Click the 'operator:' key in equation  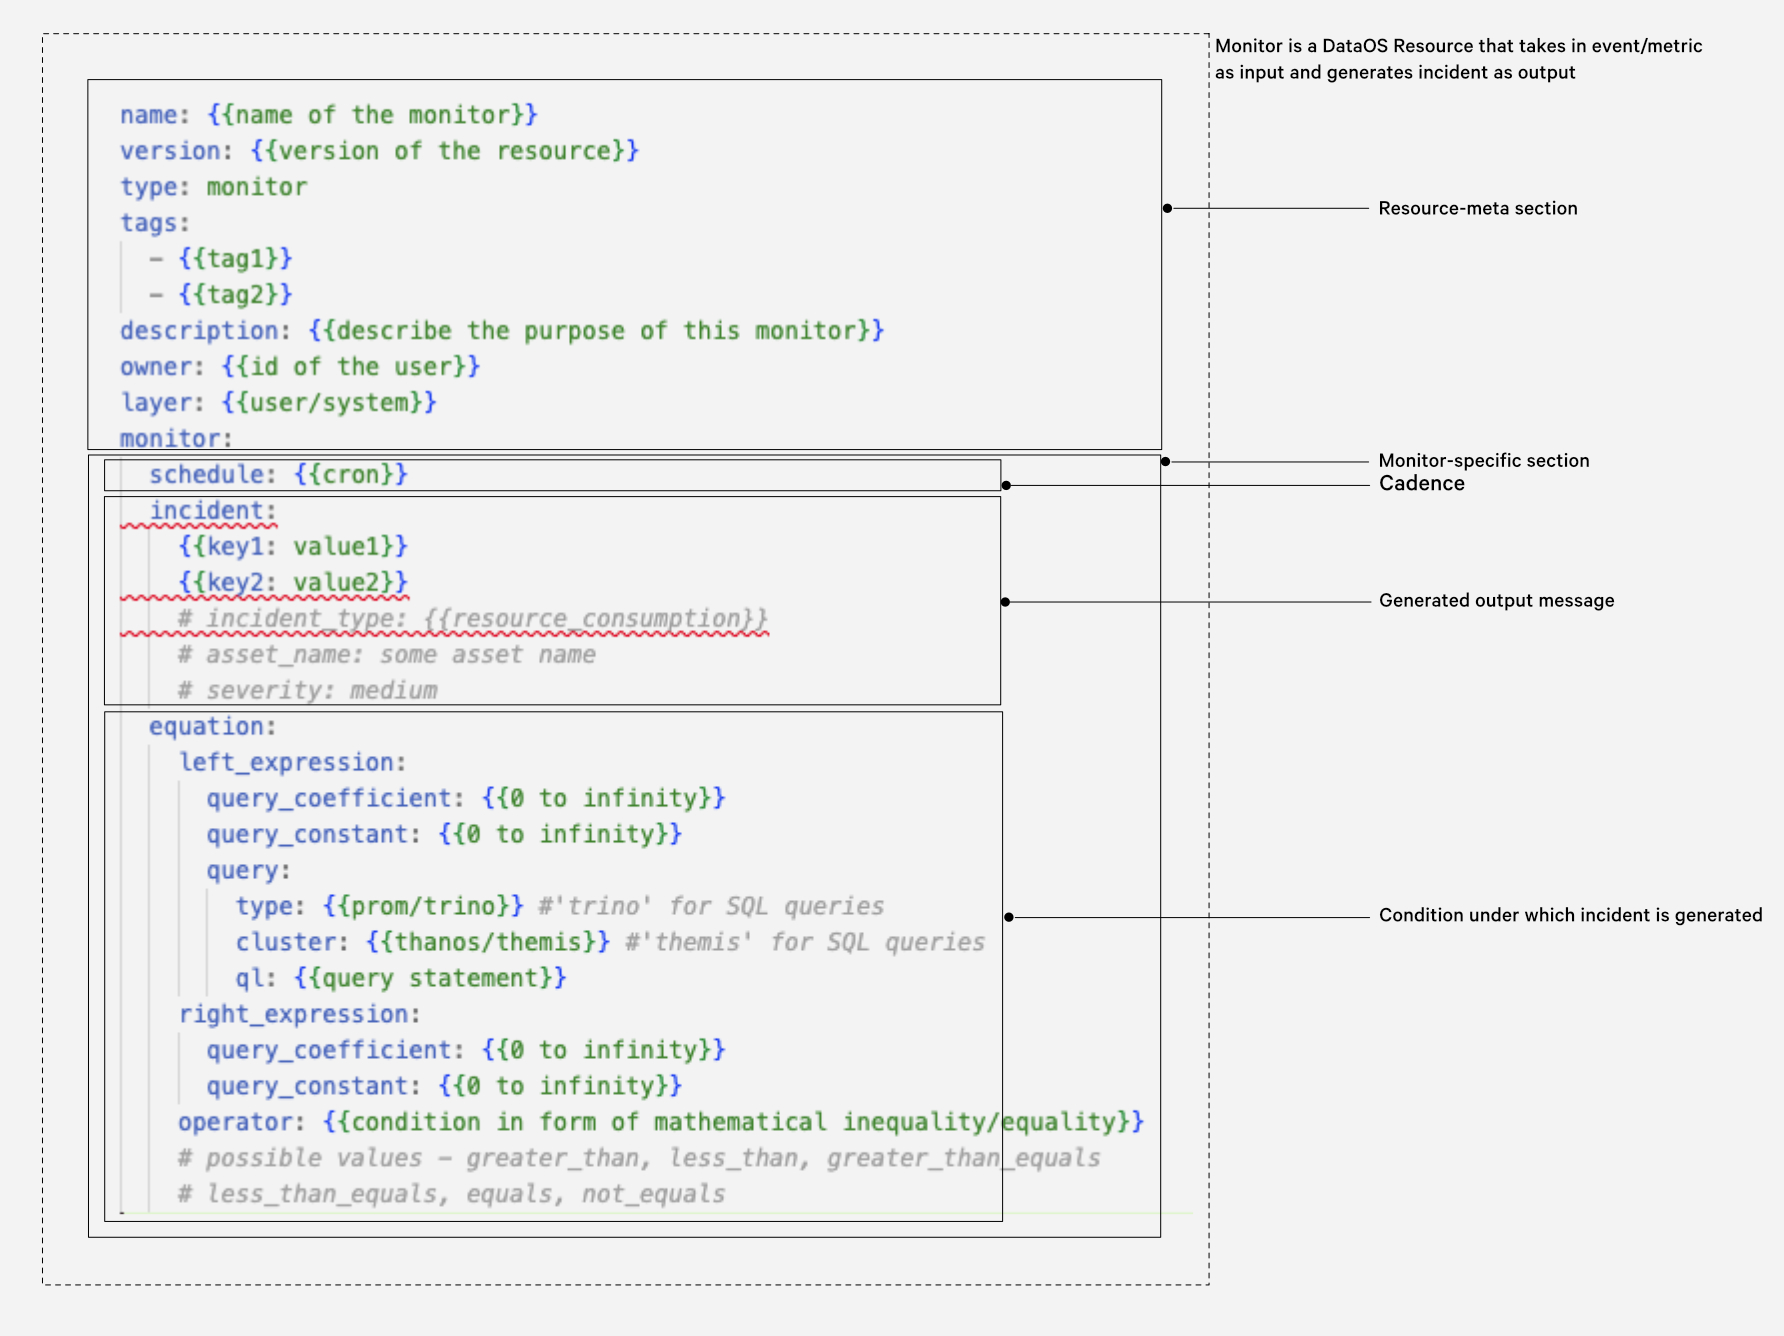[240, 1122]
